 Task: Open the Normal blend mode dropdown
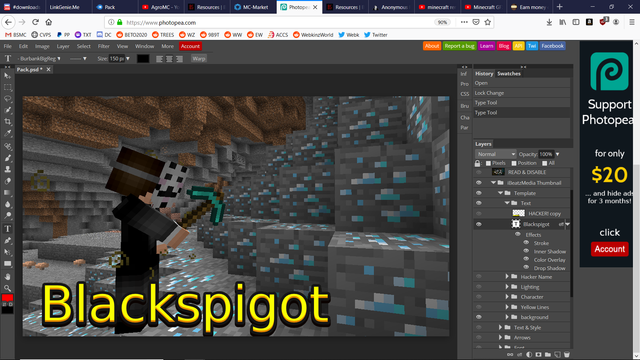496,154
